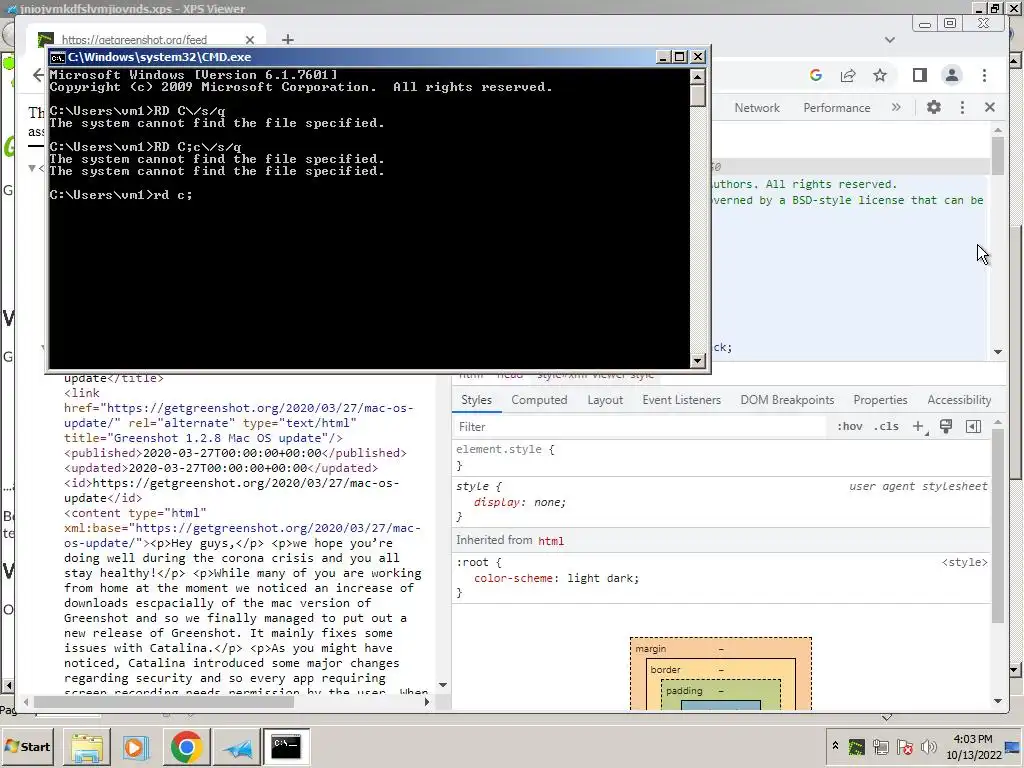Image resolution: width=1024 pixels, height=768 pixels.
Task: Close the getgreenshot.org/feed tab
Action: [249, 40]
